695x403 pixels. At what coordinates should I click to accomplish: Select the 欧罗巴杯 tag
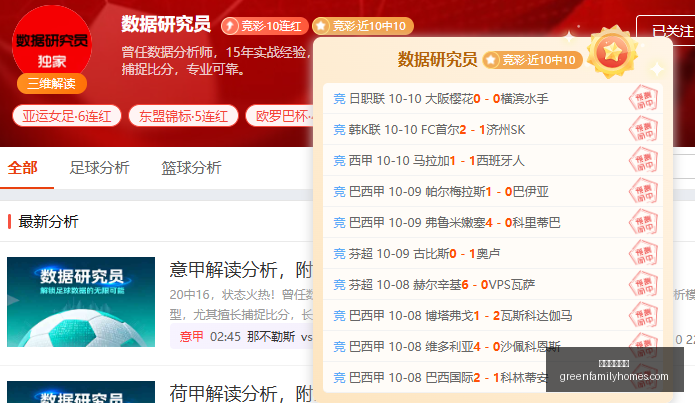pos(280,116)
